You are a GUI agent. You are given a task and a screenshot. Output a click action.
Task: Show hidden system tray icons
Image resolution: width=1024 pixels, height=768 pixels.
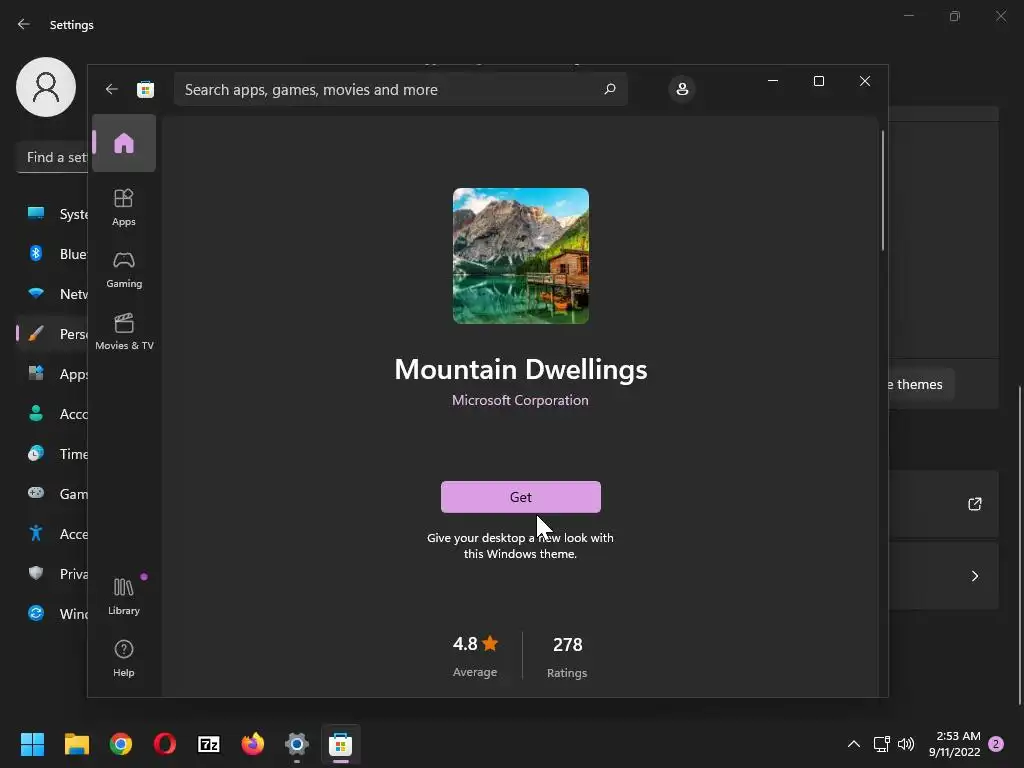(854, 744)
